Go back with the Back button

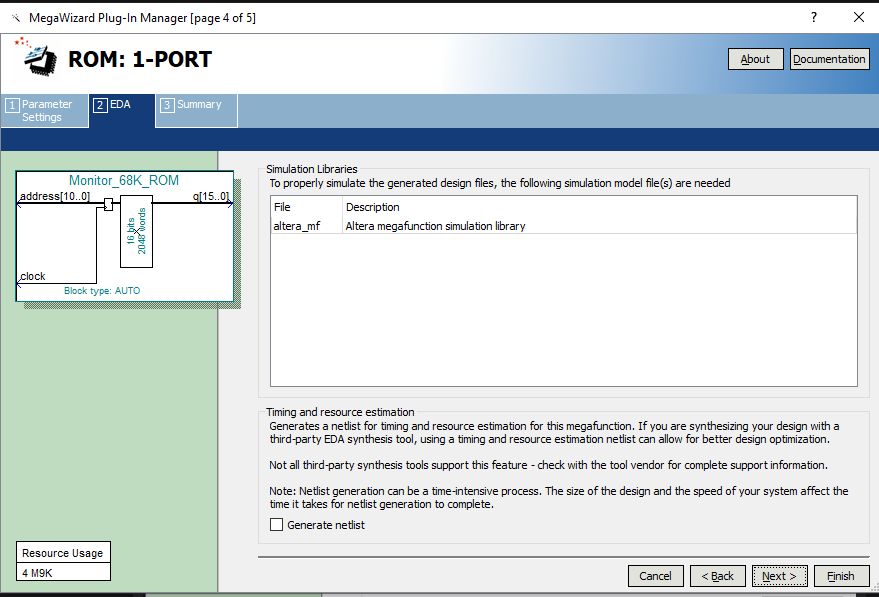pos(718,576)
